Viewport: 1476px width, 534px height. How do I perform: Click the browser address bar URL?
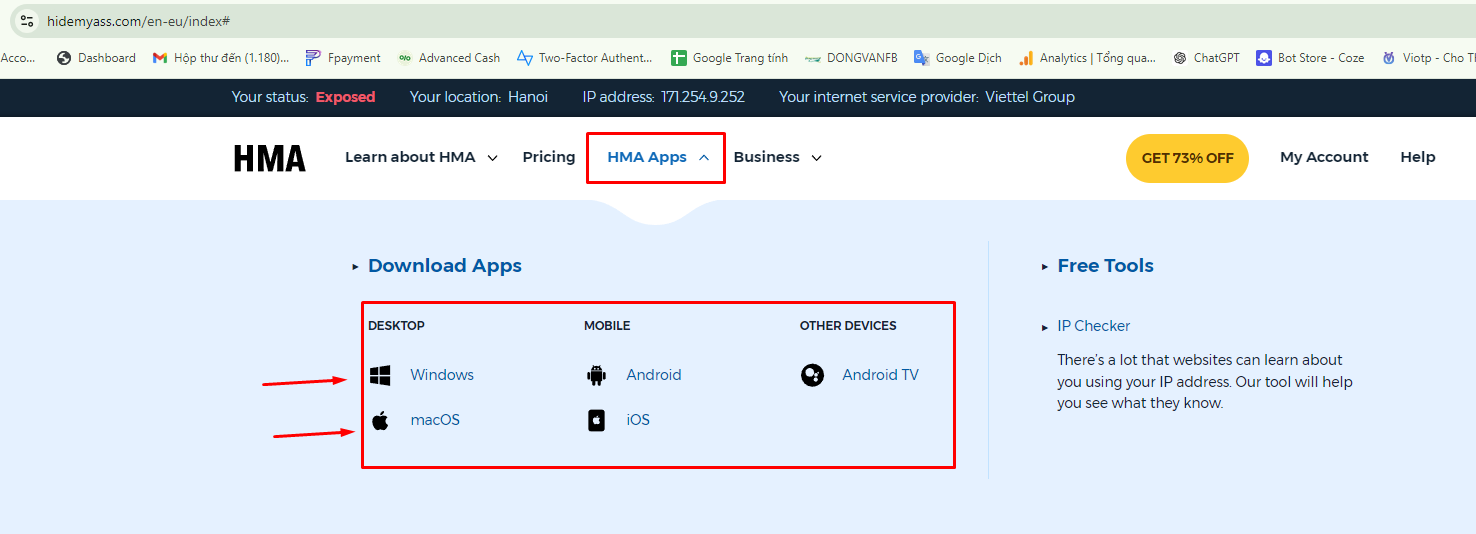(139, 21)
